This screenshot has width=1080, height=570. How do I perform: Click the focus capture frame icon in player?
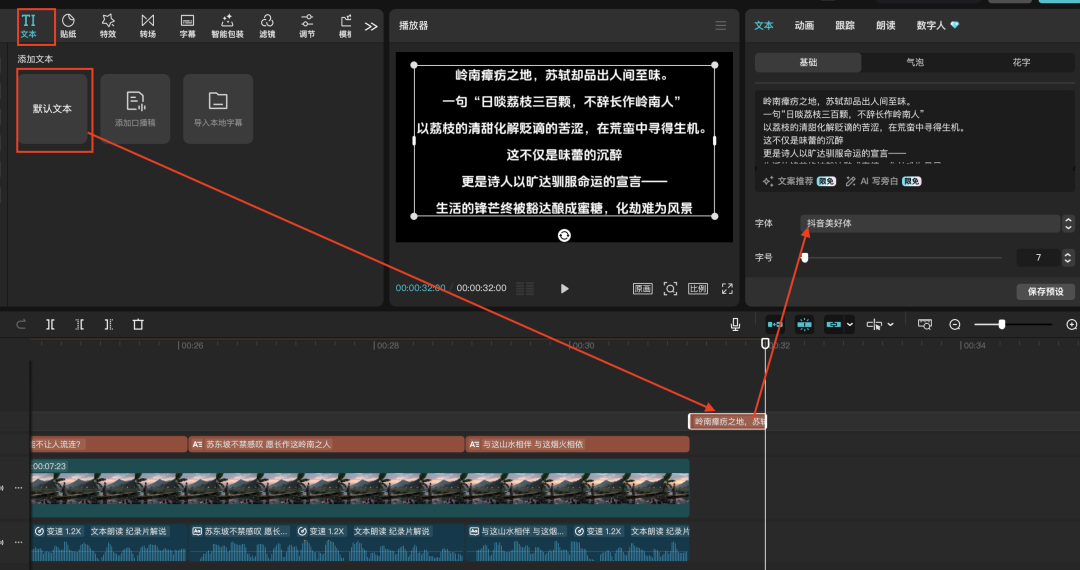tap(670, 288)
